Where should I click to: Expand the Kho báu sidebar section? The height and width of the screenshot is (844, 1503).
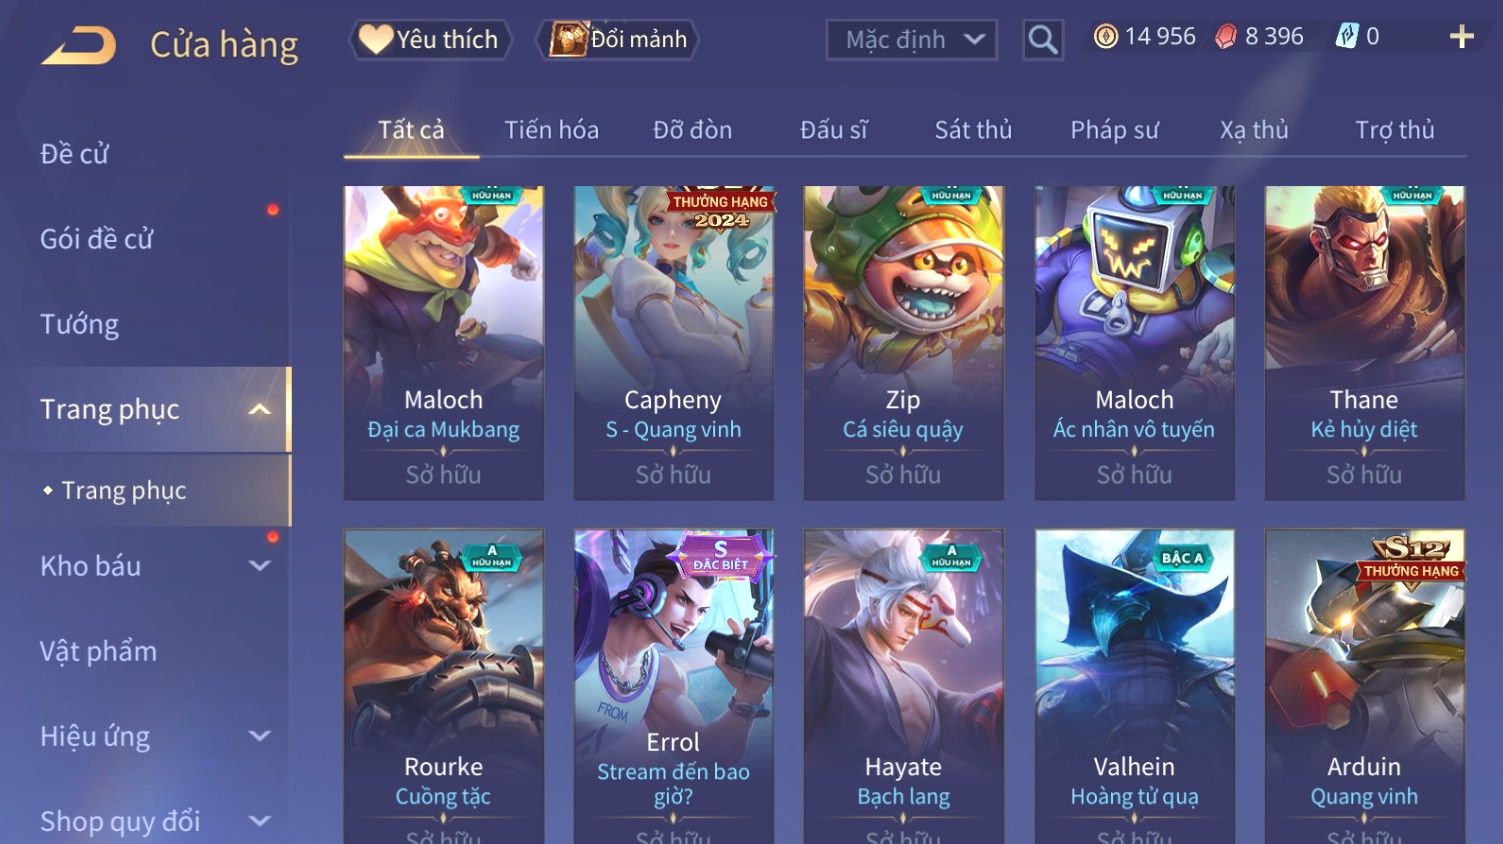259,566
